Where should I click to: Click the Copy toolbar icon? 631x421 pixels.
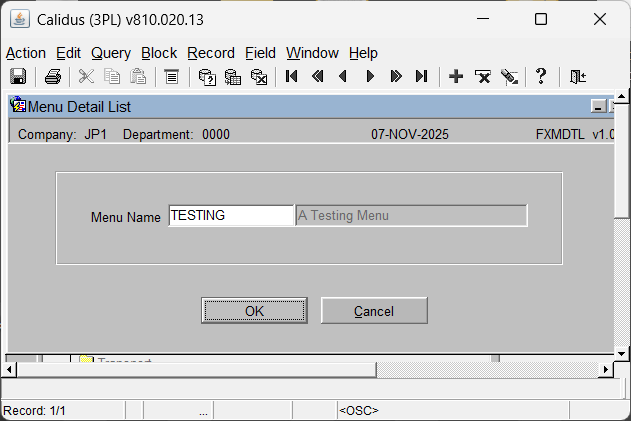point(112,76)
